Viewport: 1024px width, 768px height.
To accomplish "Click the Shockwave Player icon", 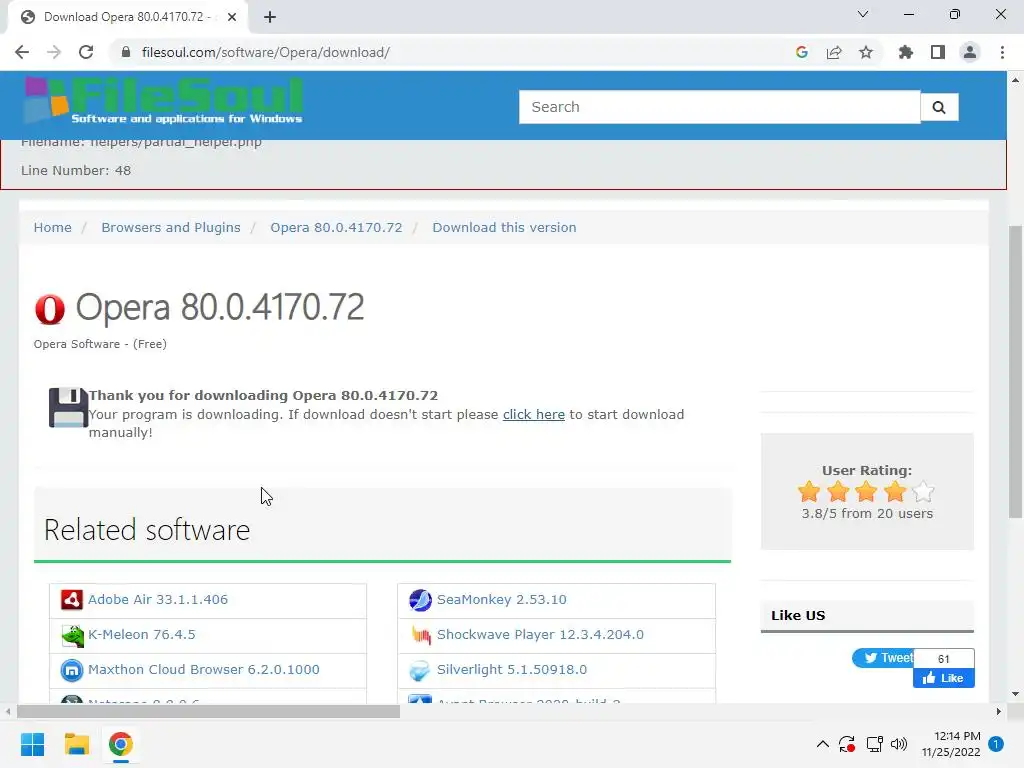I will pyautogui.click(x=421, y=635).
